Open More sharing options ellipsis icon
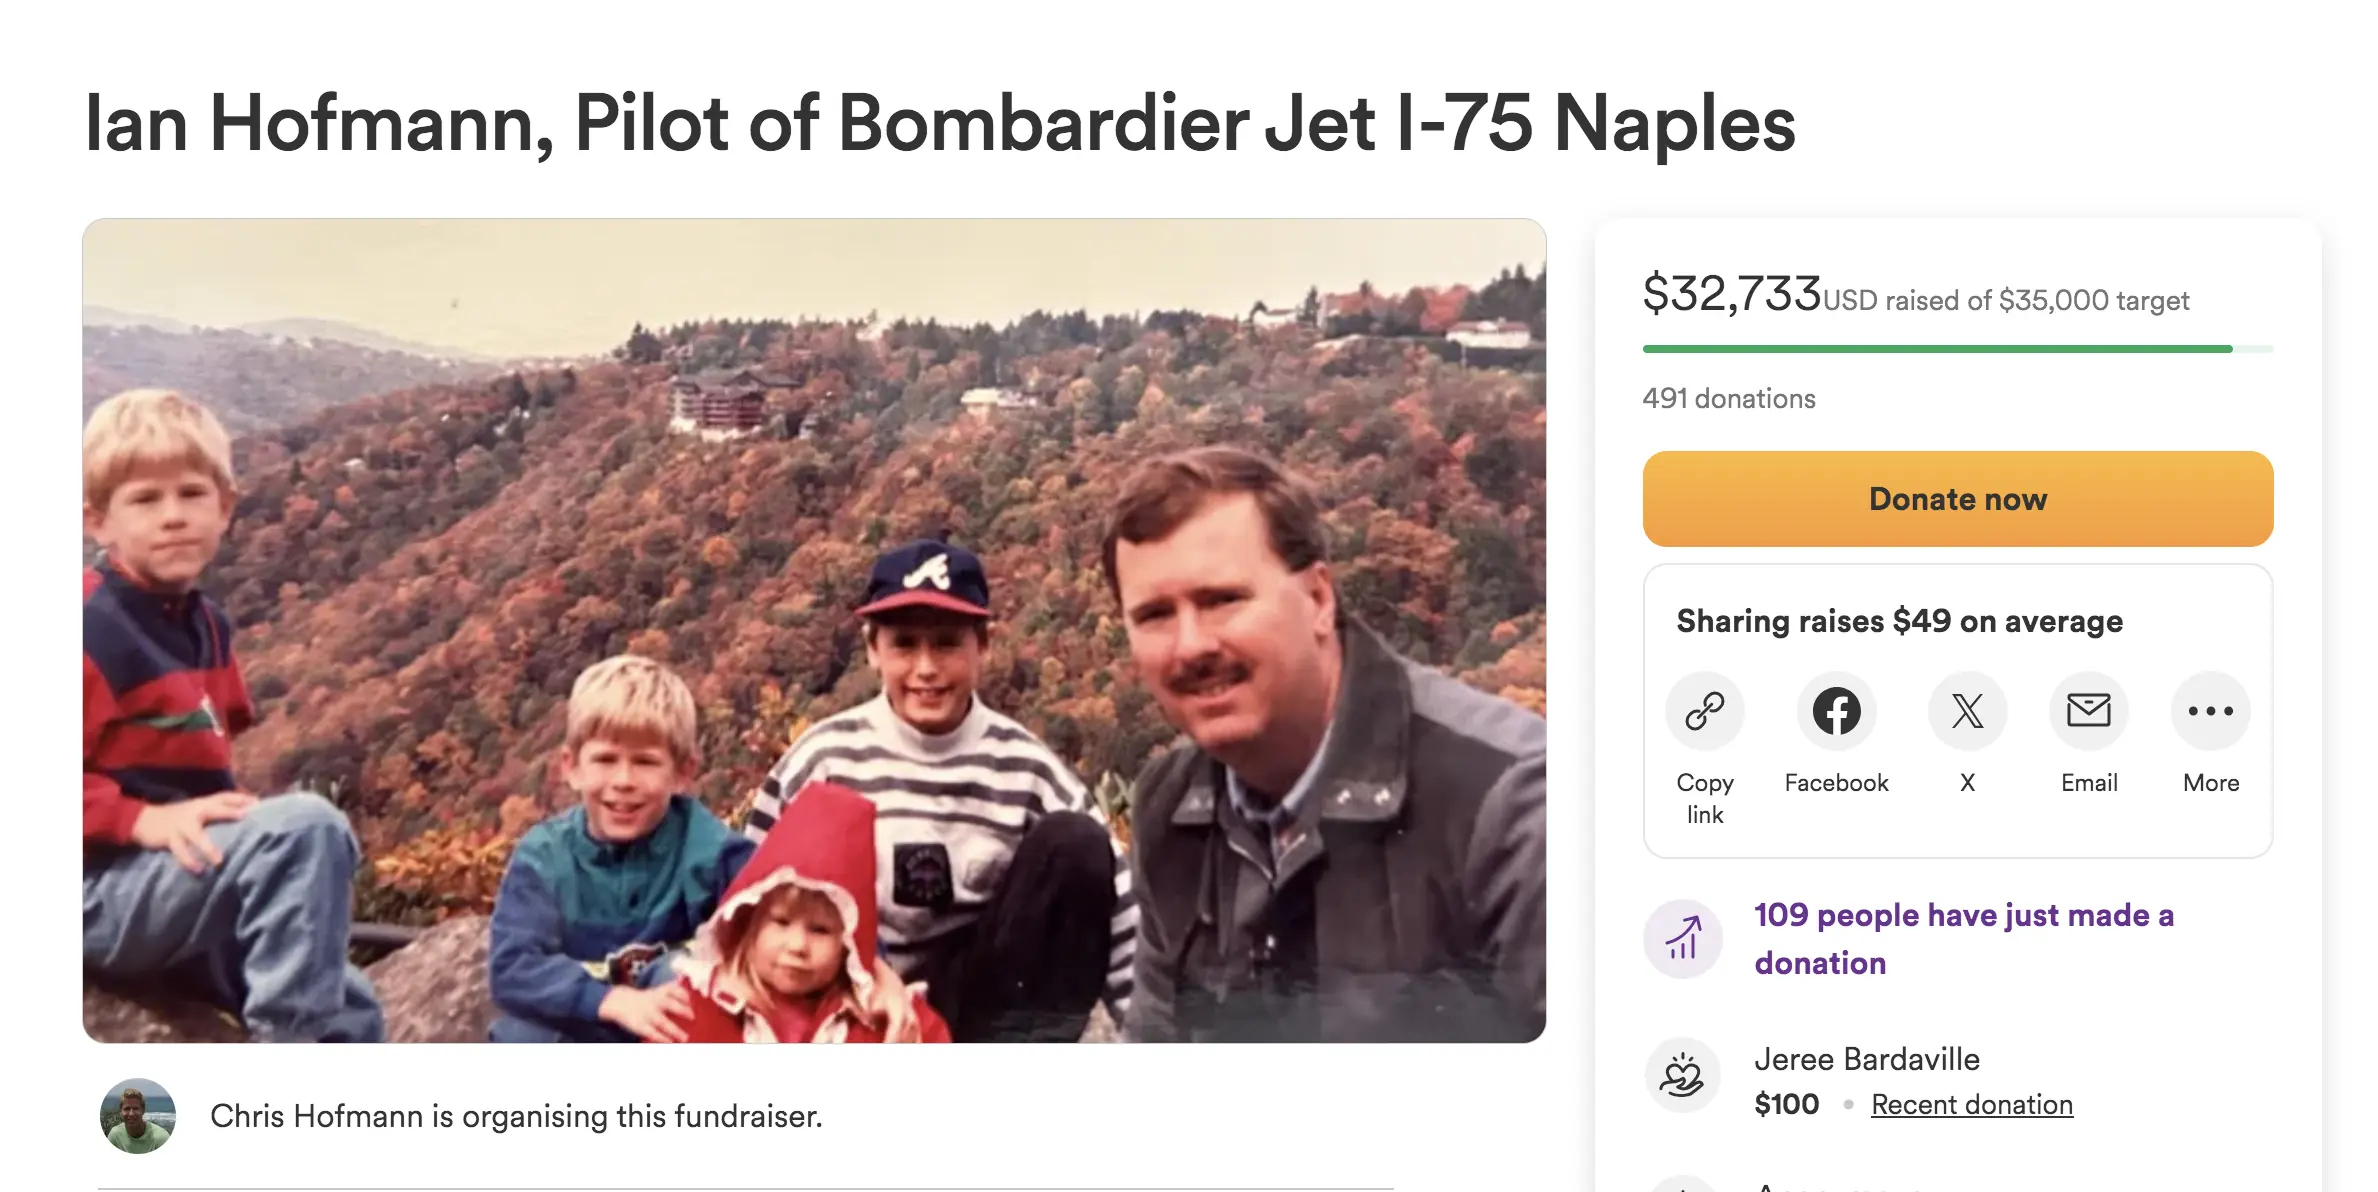The image size is (2378, 1192). pyautogui.click(x=2210, y=711)
